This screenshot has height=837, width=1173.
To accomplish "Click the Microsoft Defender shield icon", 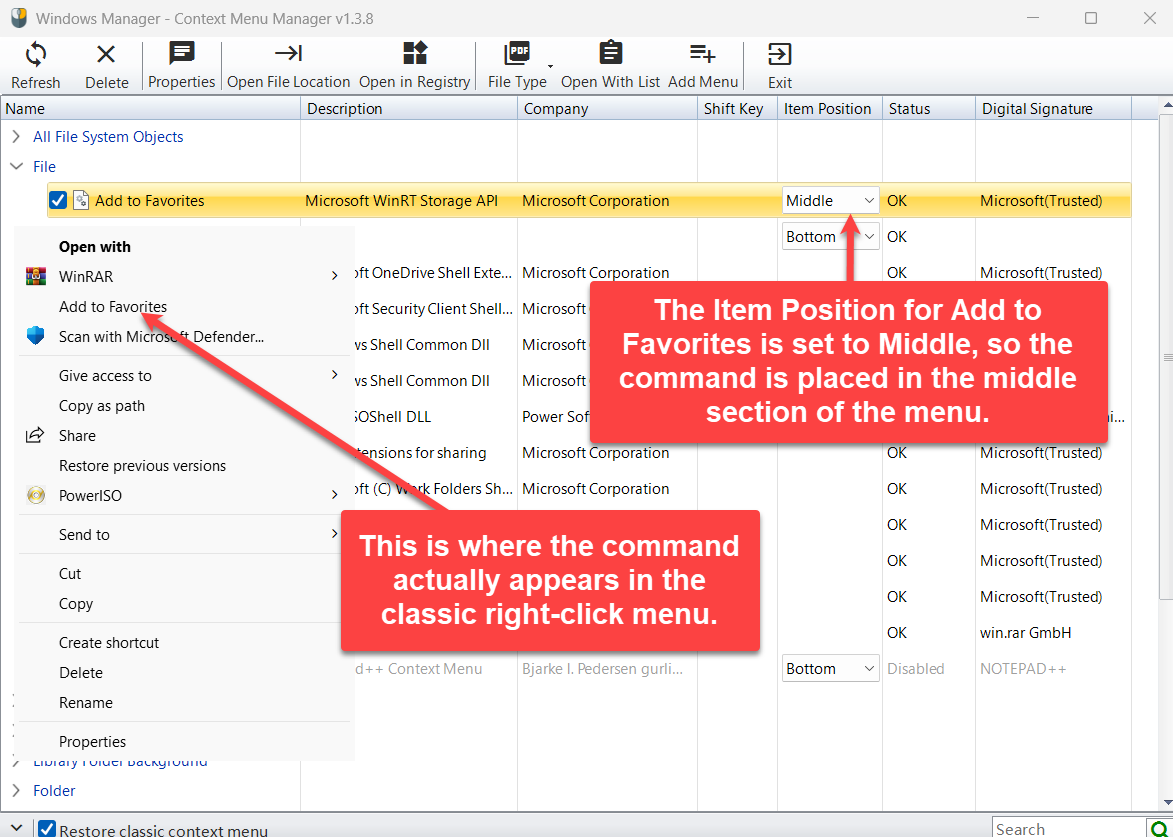I will 35,337.
